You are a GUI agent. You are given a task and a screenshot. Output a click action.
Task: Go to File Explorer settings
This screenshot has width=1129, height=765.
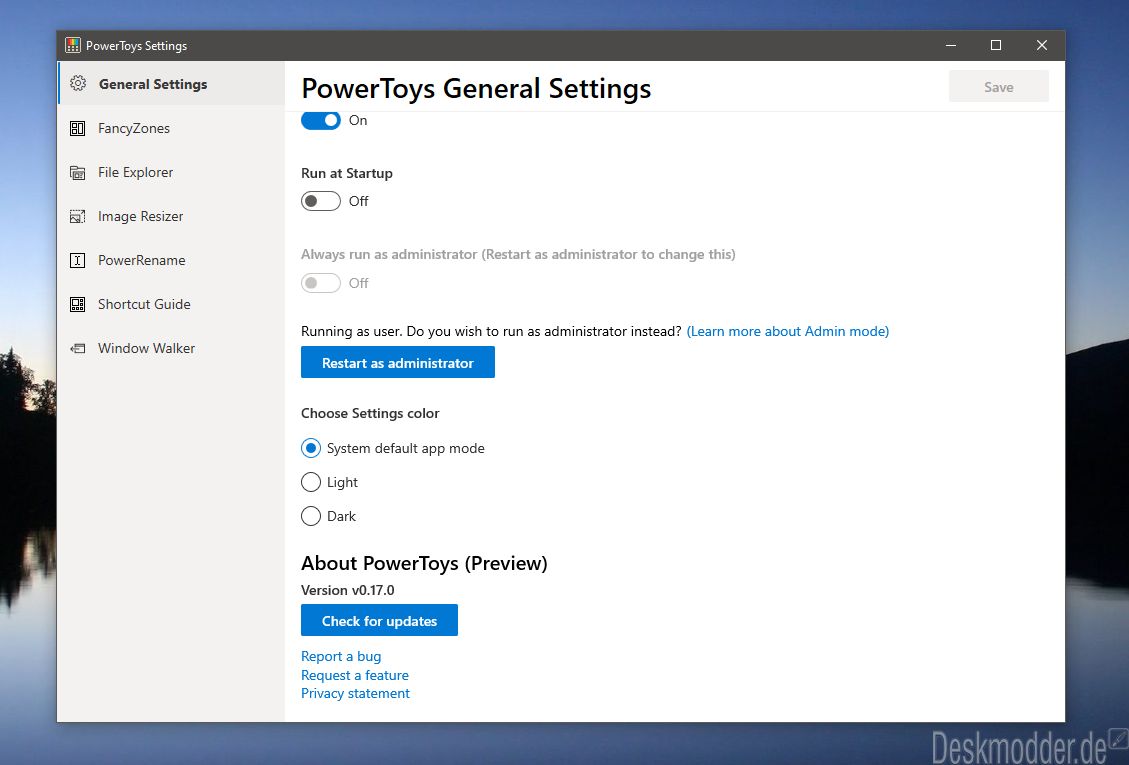coord(171,172)
